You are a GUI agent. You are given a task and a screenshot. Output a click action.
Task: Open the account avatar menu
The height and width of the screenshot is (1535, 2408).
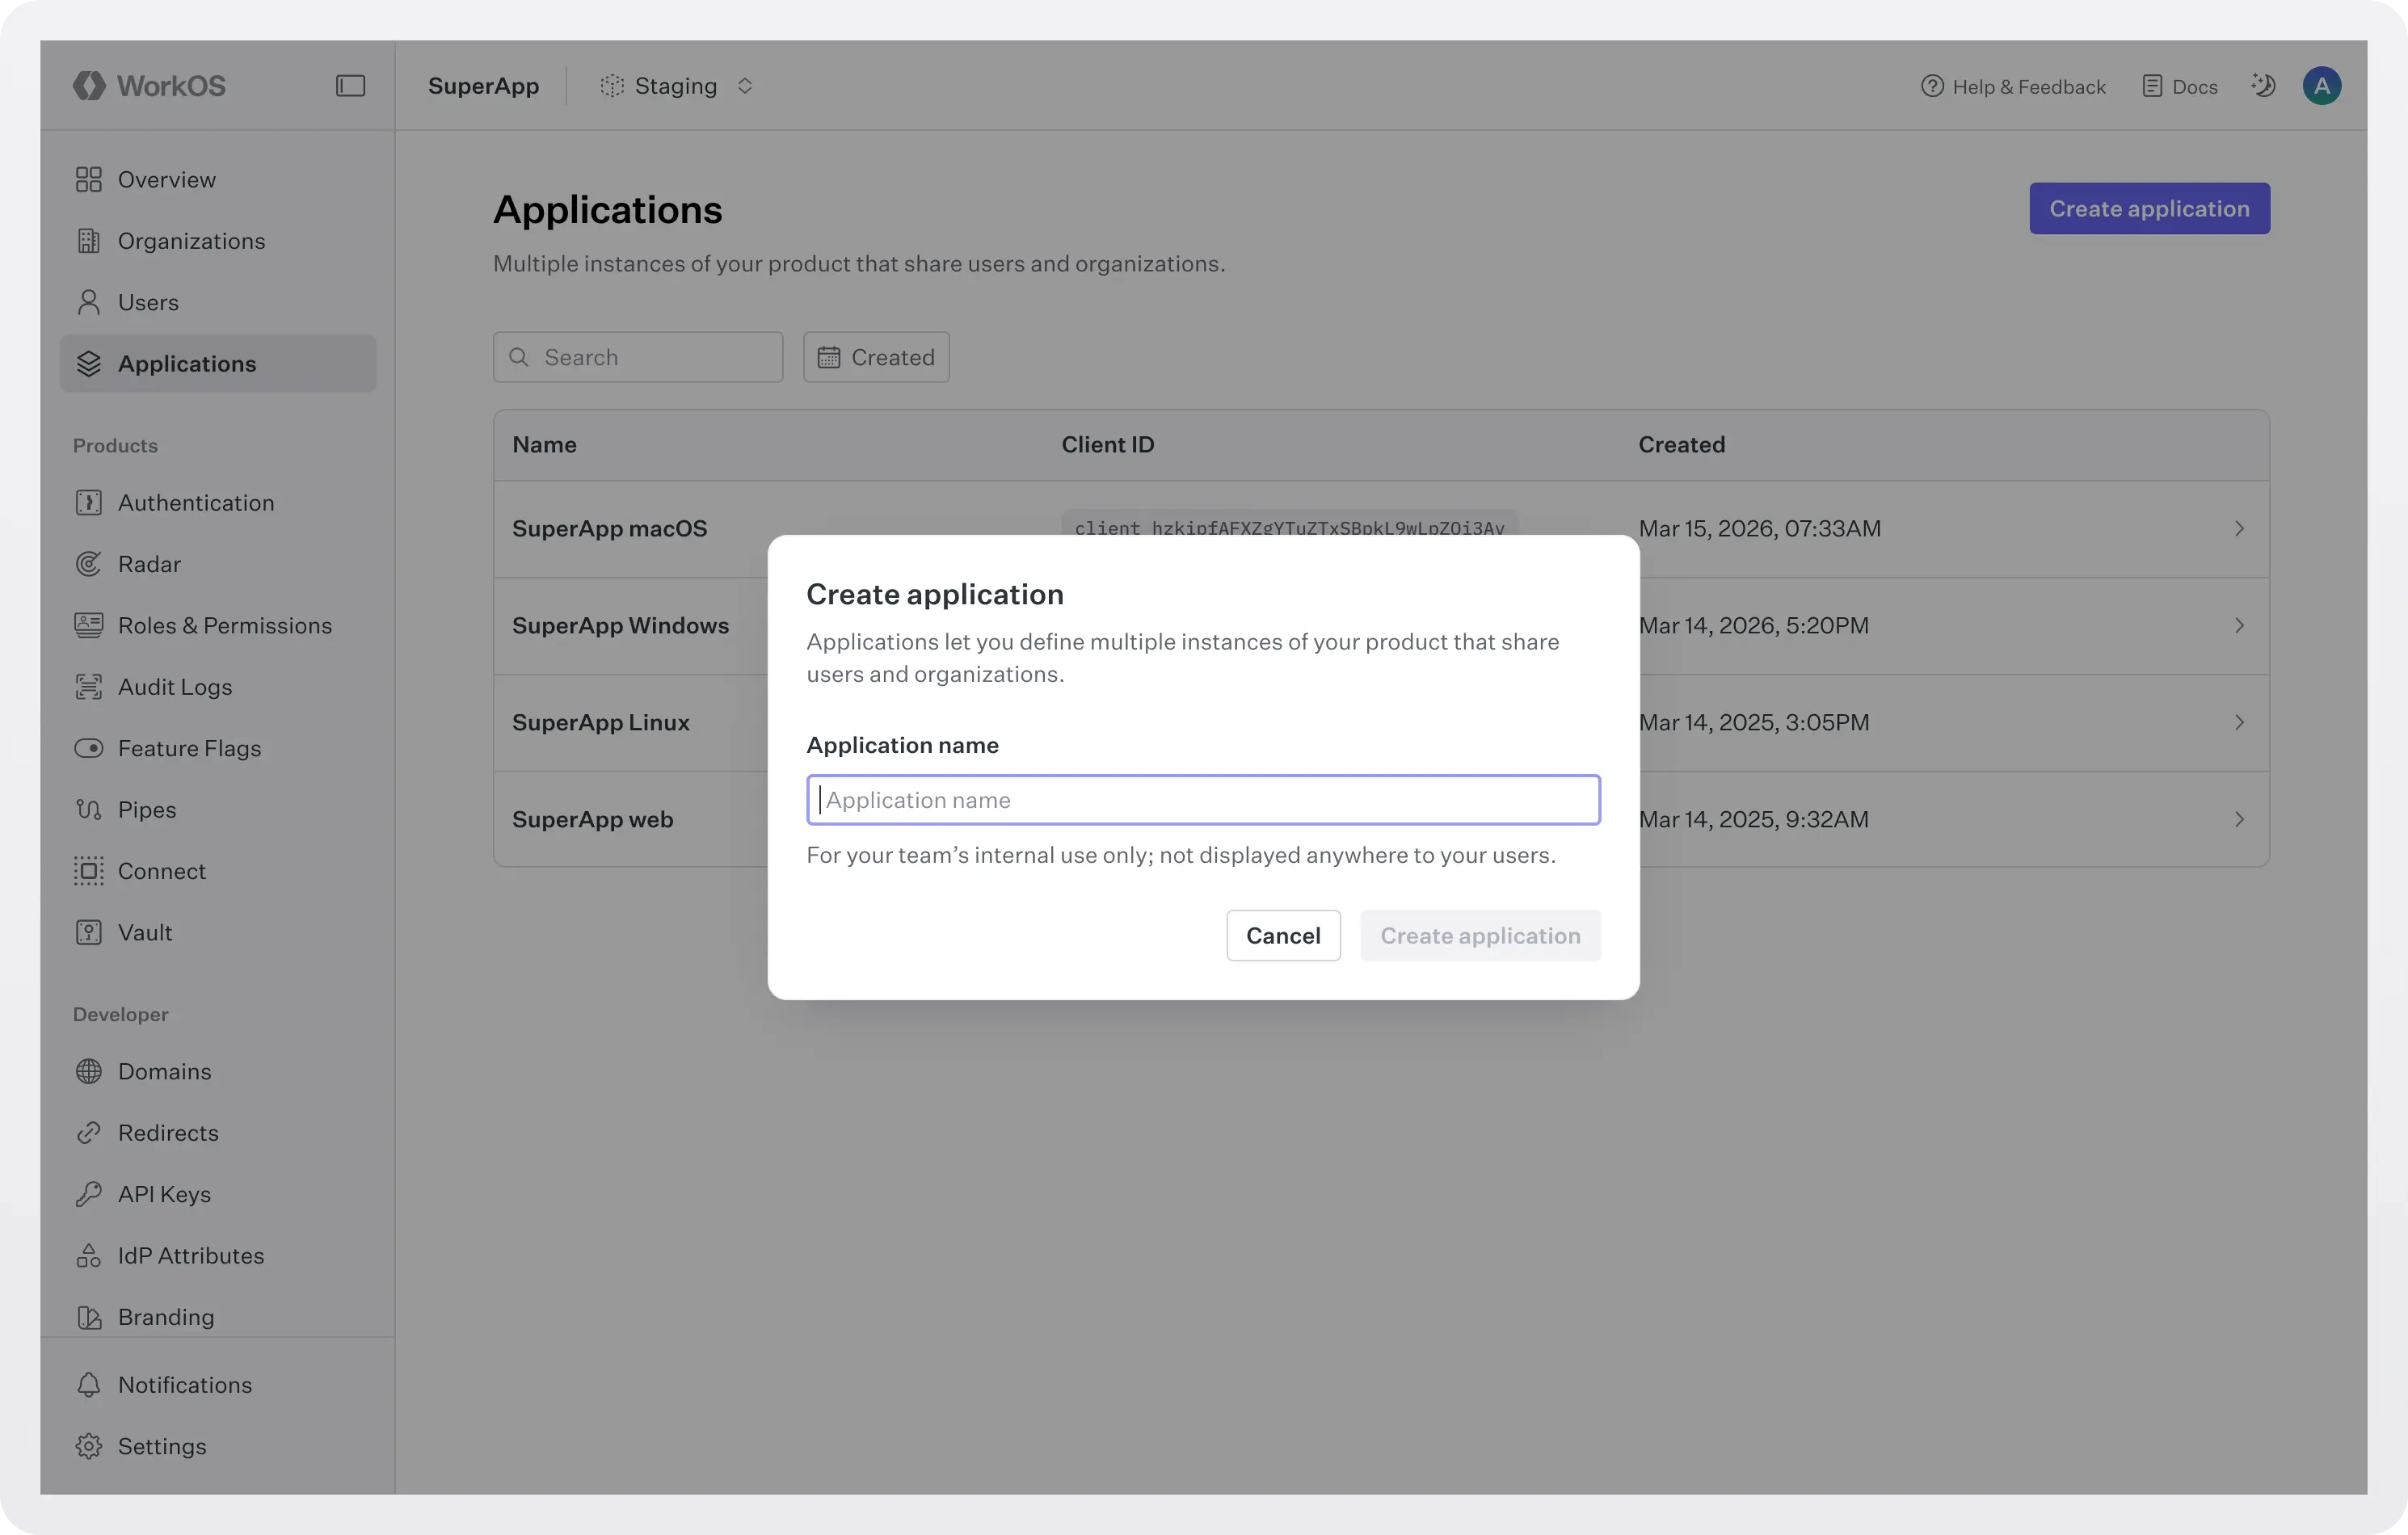[2322, 85]
